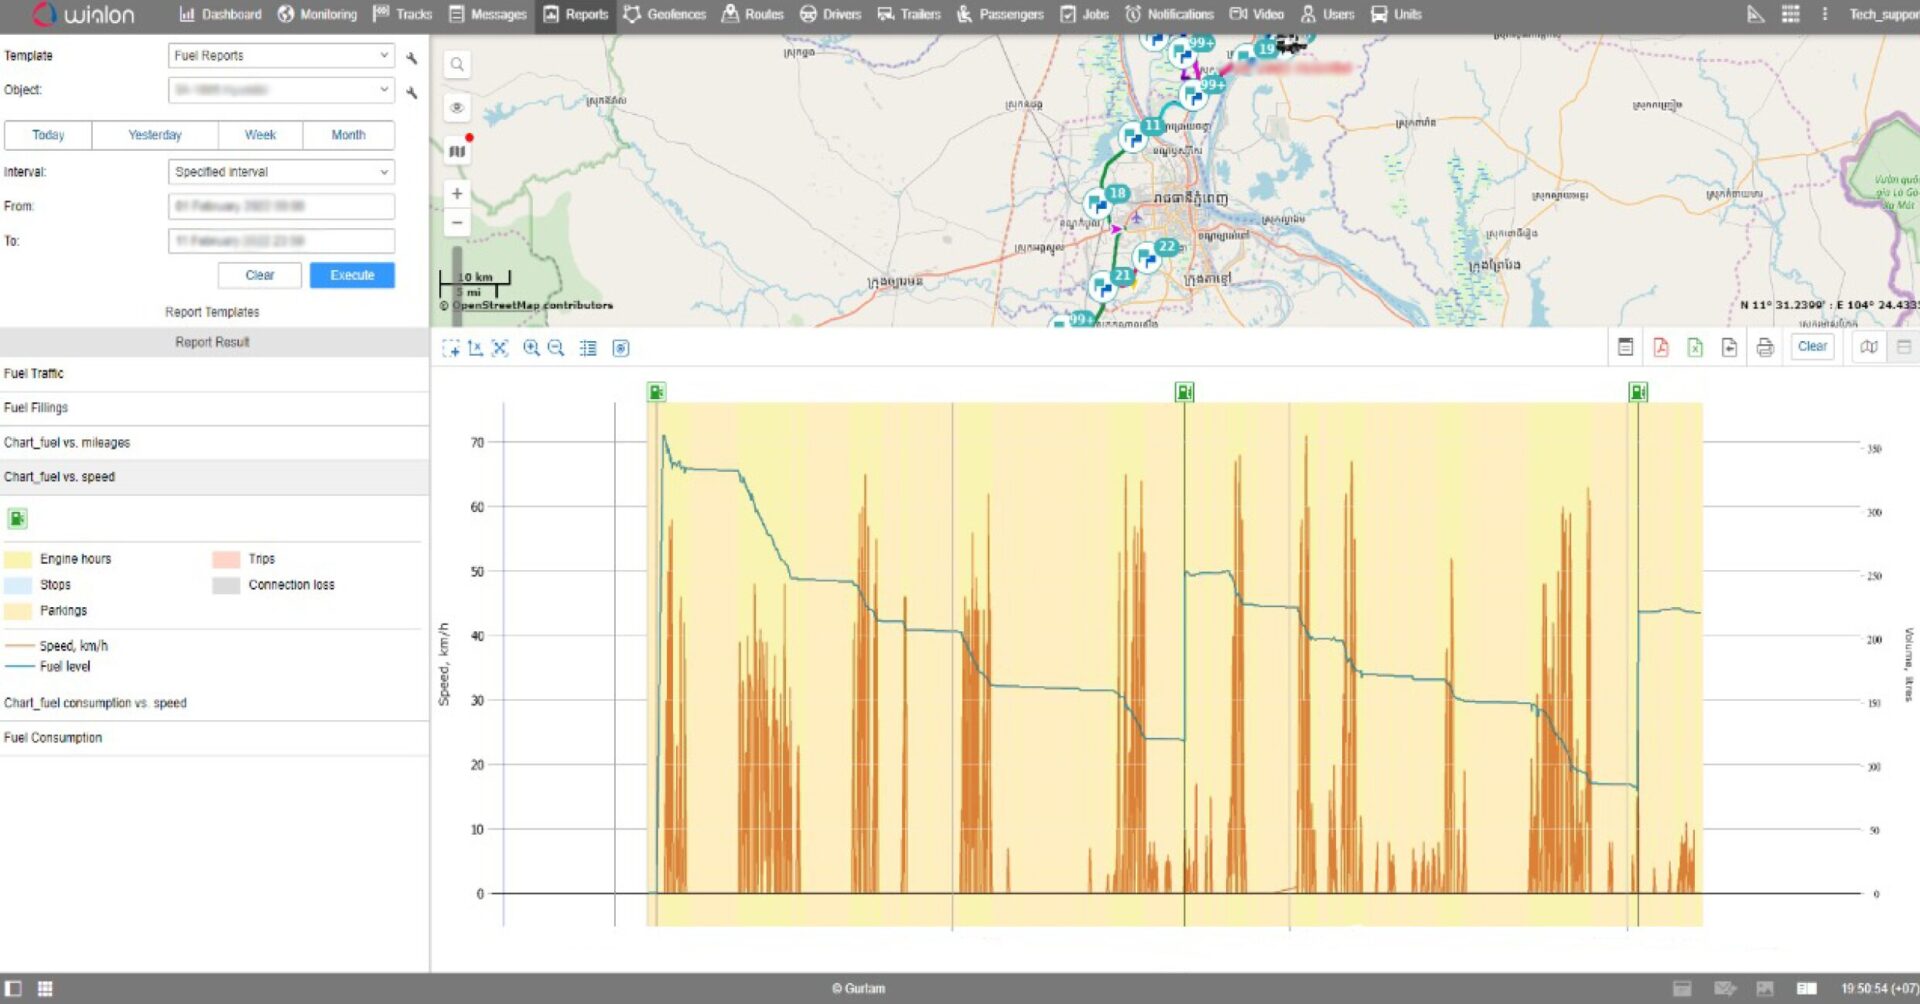The height and width of the screenshot is (1004, 1920).
Task: Click the chart zoom out magnifier
Action: click(x=556, y=348)
